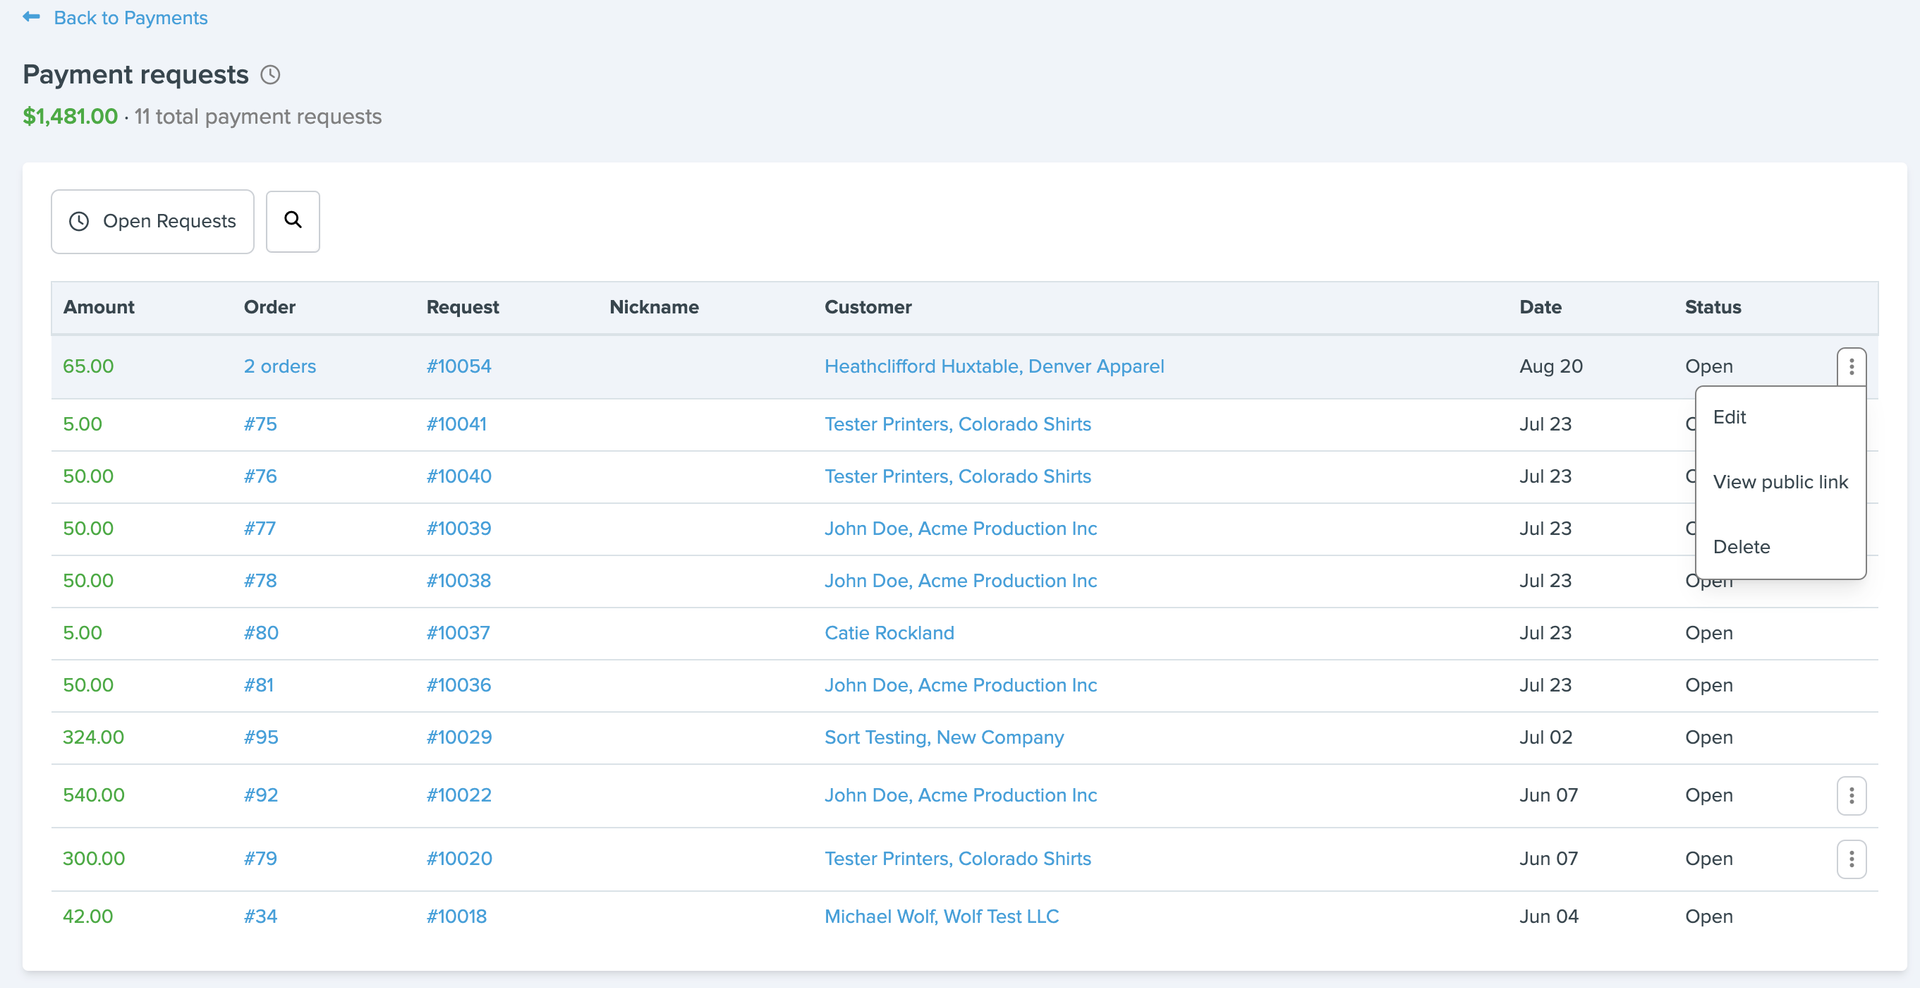
Task: Open order #75
Action: pos(260,424)
